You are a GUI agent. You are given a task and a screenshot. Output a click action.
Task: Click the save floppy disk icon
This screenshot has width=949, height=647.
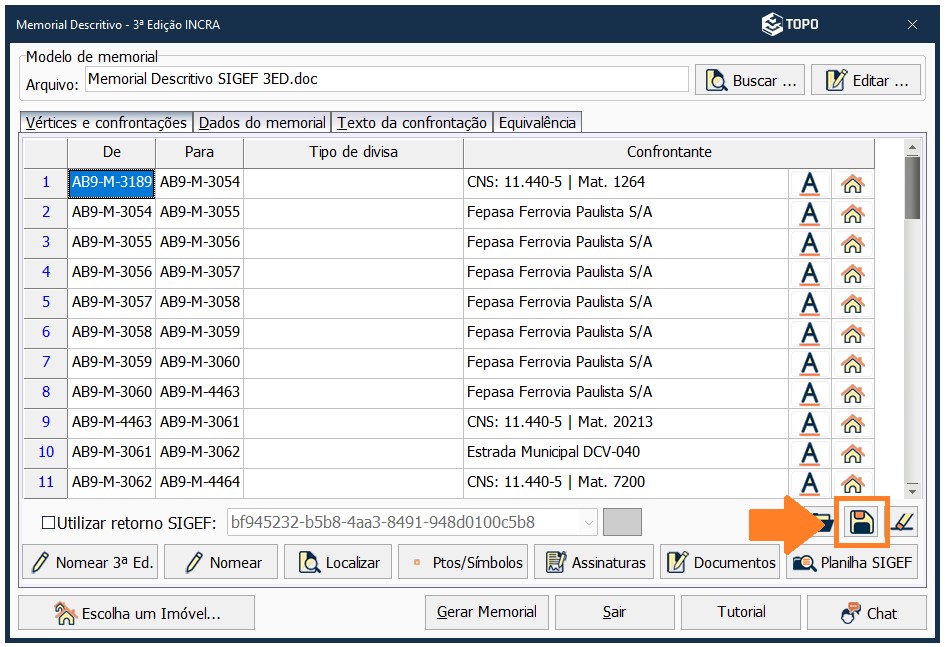pos(861,521)
